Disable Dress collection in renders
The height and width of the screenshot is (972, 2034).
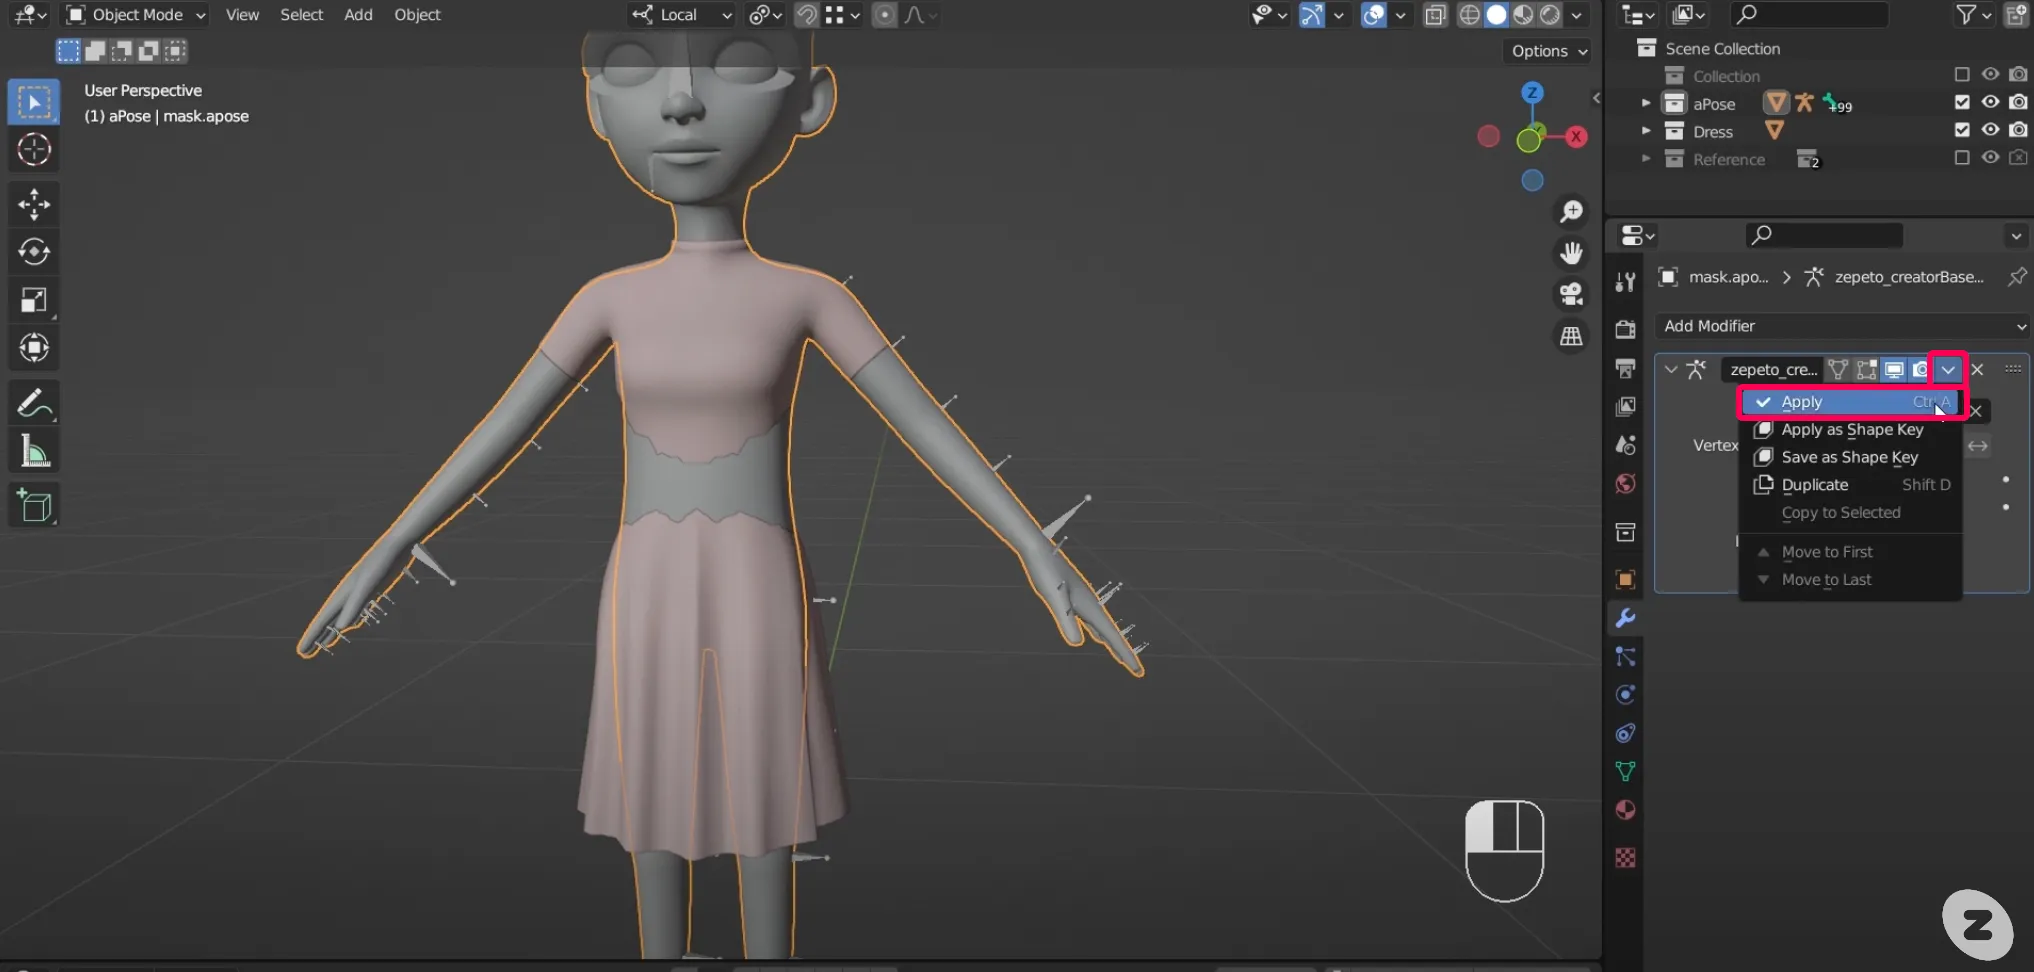coord(2019,130)
